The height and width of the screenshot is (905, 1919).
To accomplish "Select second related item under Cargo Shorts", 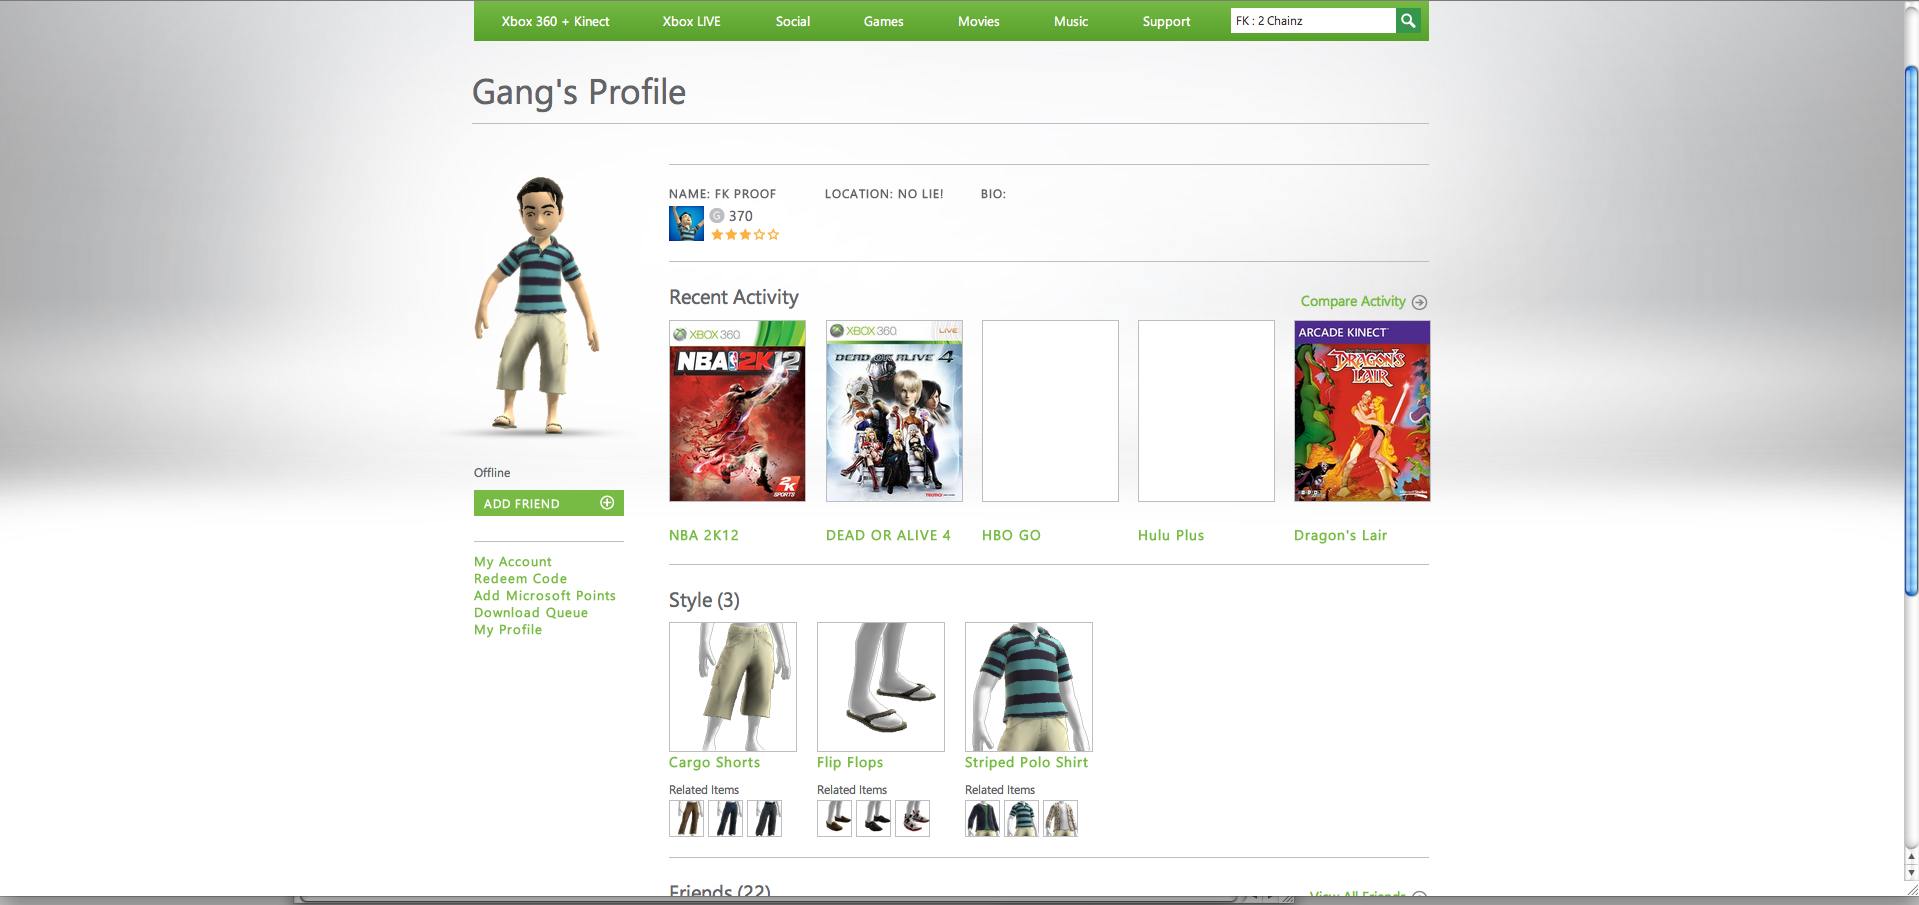I will 725,818.
